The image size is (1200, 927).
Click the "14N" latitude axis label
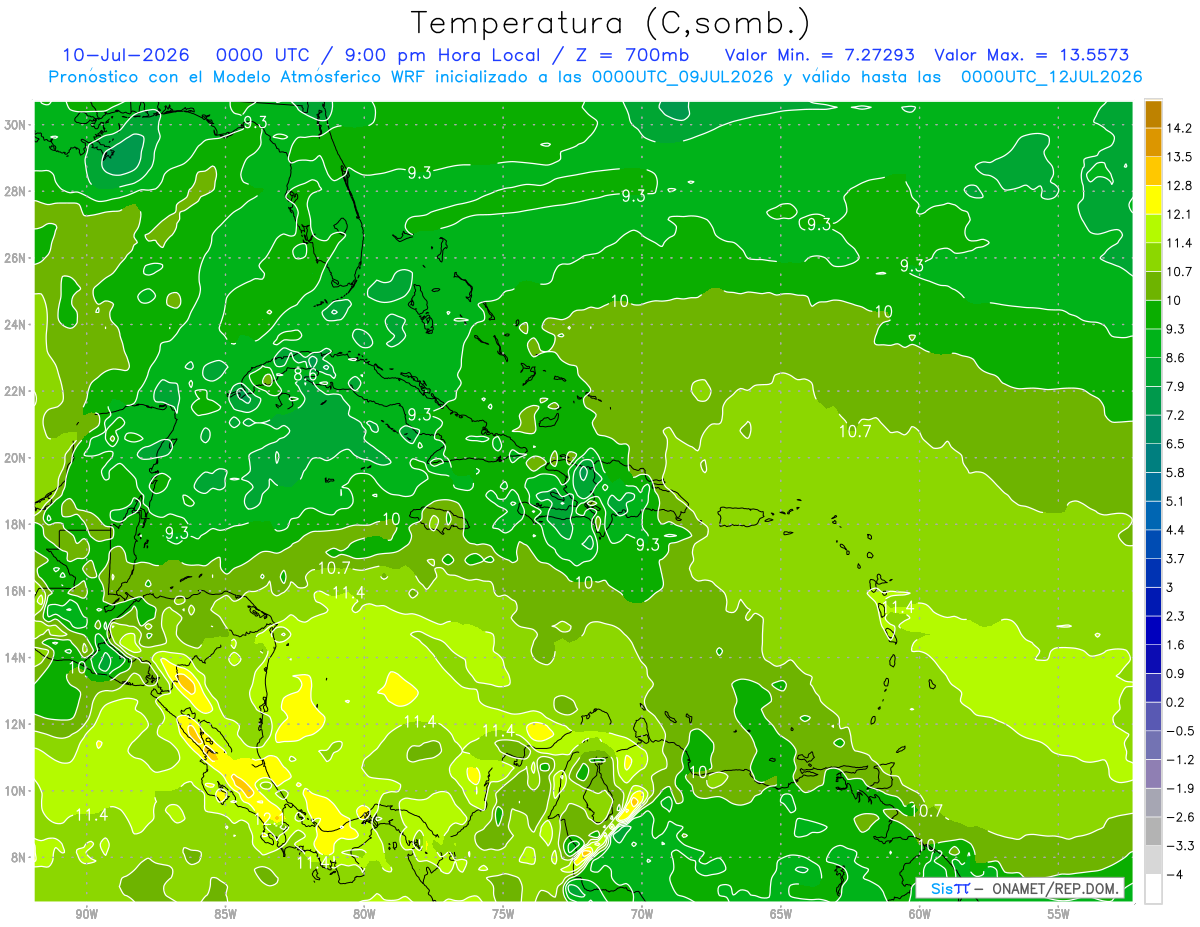tap(15, 657)
